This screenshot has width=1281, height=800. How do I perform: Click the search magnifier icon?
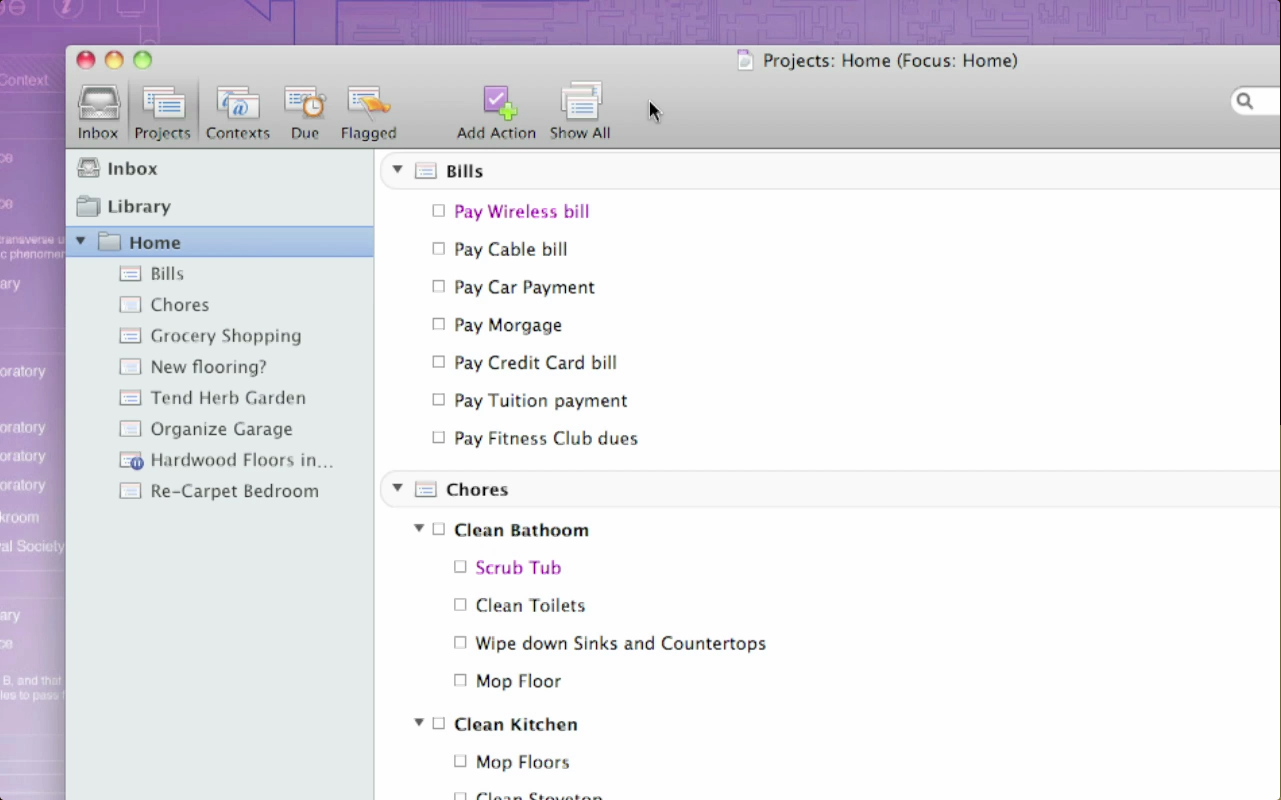click(x=1245, y=101)
